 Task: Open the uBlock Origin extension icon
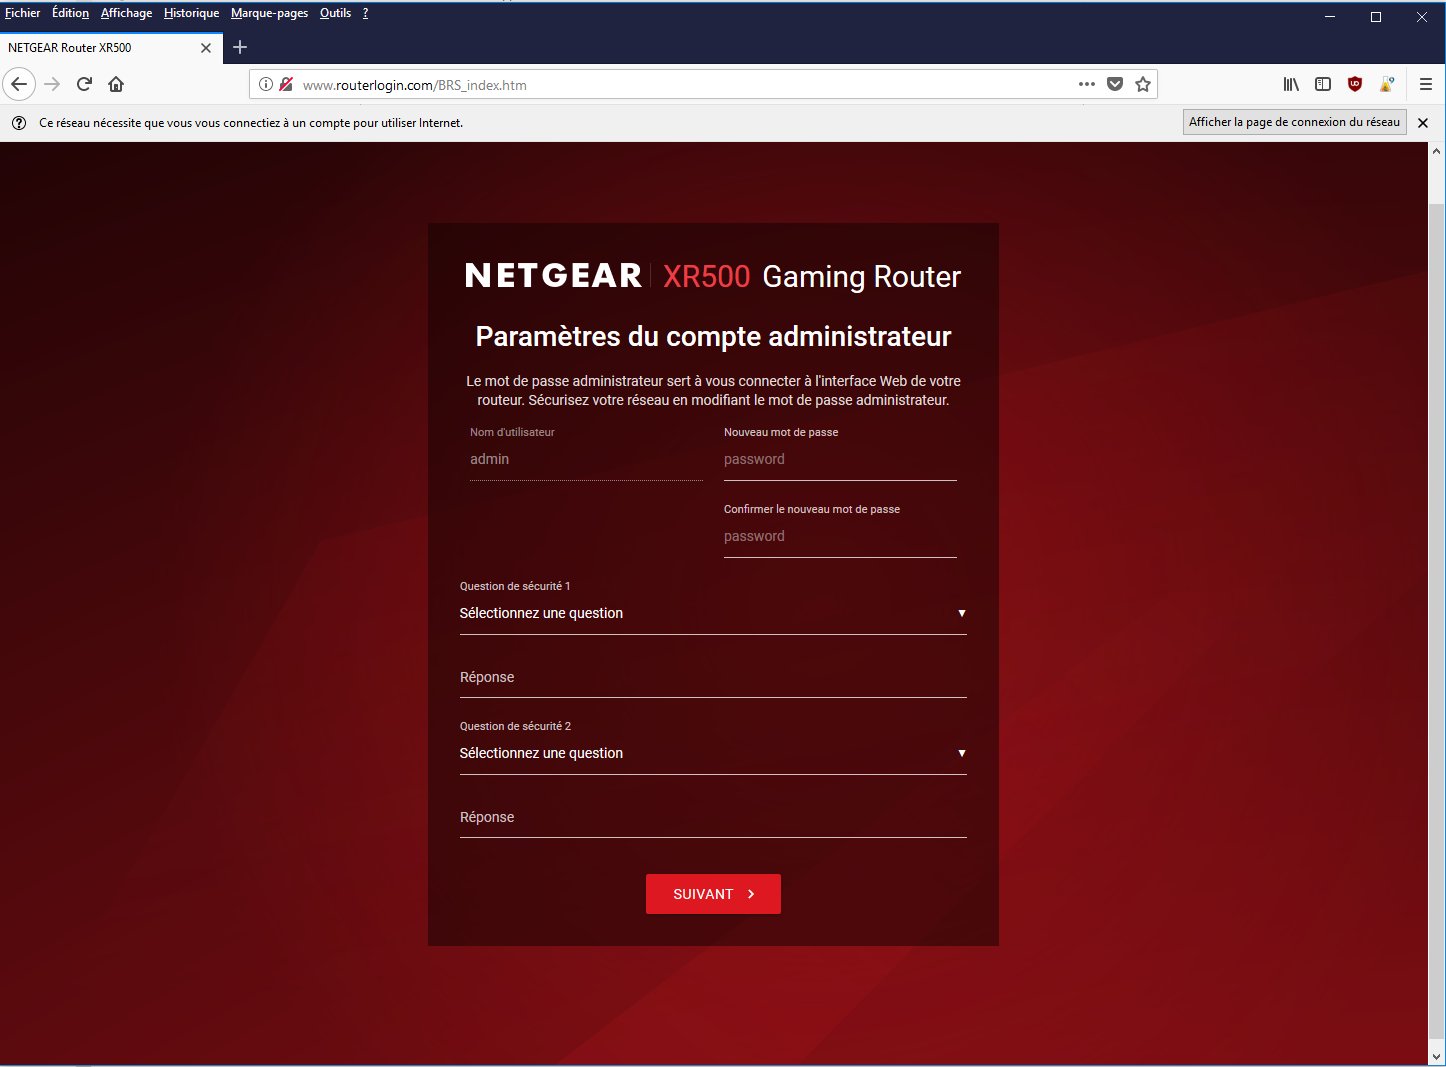tap(1355, 85)
